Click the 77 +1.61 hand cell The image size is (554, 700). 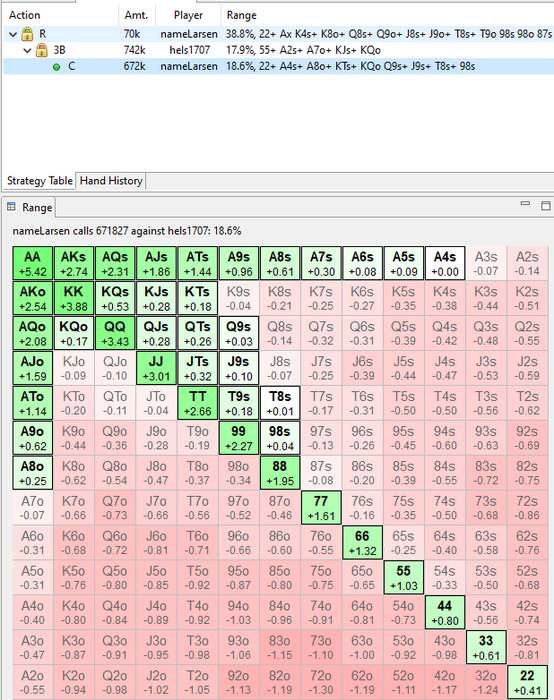pos(321,508)
